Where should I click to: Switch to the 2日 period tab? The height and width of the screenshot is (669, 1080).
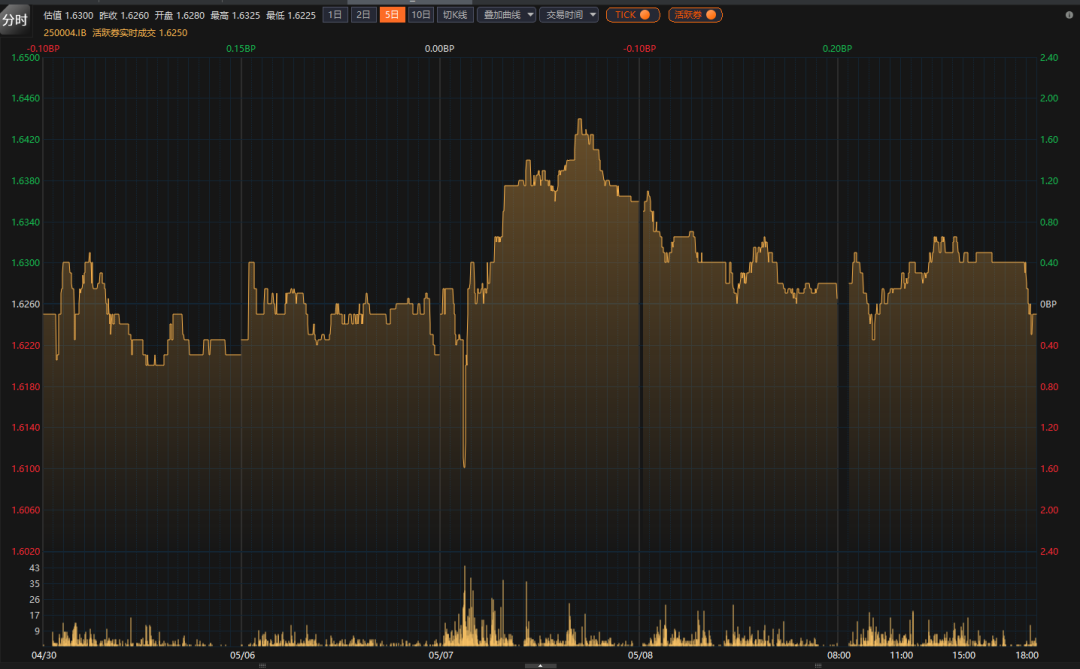pyautogui.click(x=364, y=15)
